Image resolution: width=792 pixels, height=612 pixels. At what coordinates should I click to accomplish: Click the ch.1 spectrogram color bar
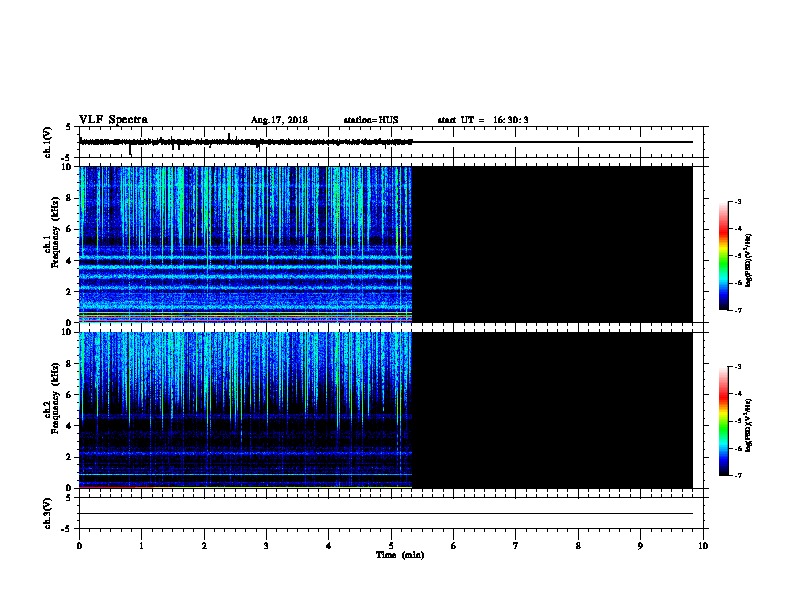(x=723, y=256)
